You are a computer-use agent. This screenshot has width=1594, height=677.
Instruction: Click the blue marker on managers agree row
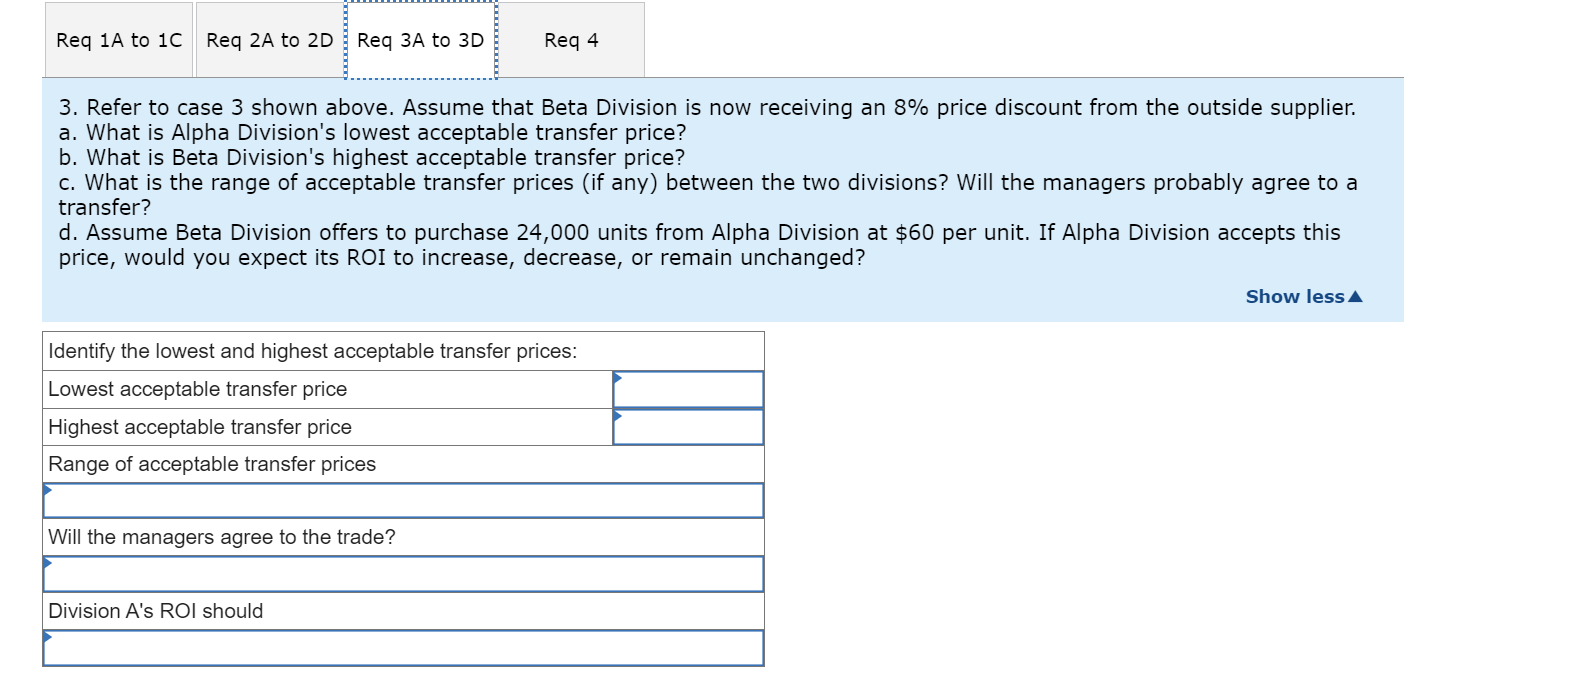(46, 562)
